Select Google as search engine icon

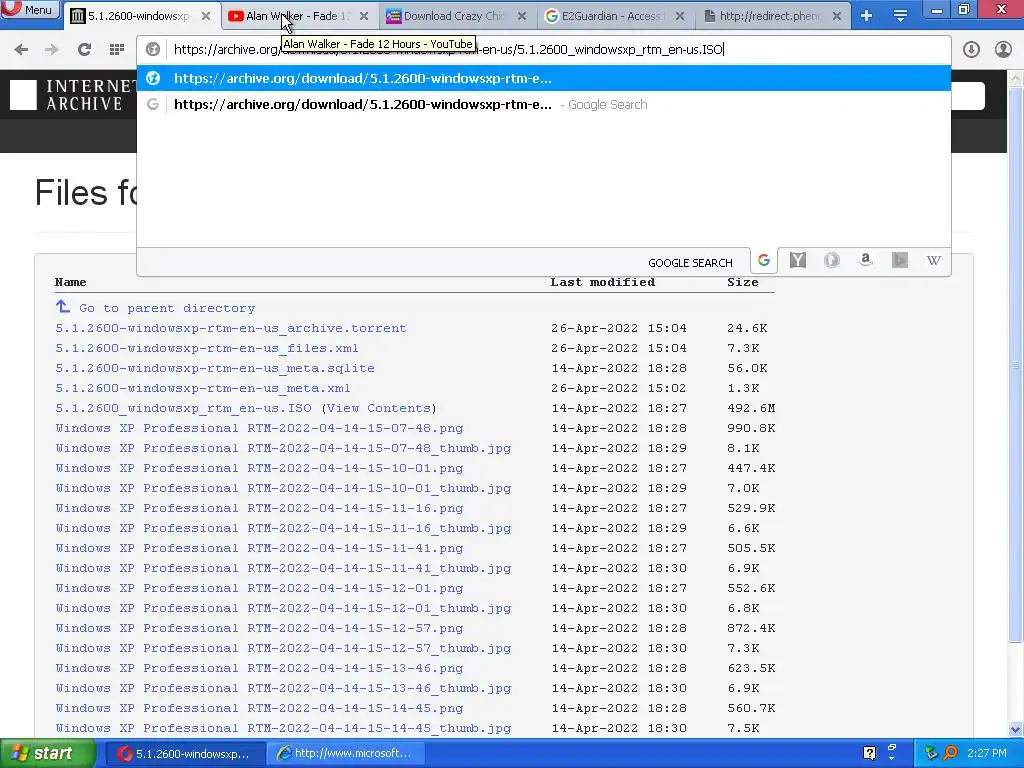pos(763,261)
